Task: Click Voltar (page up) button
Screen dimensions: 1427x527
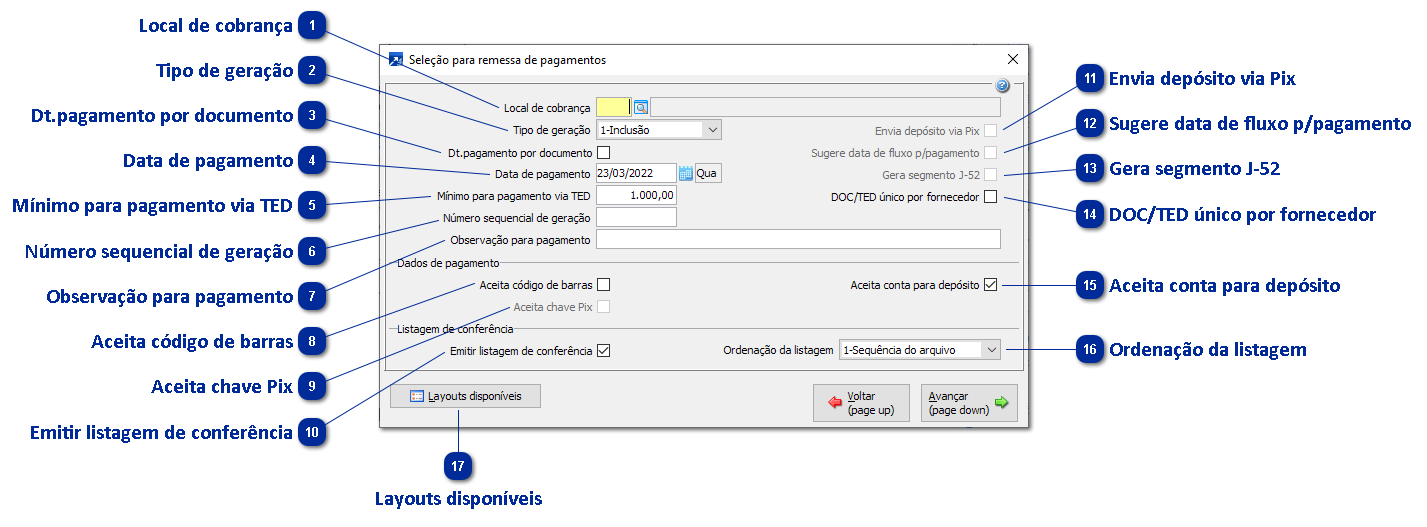Action: [x=861, y=403]
